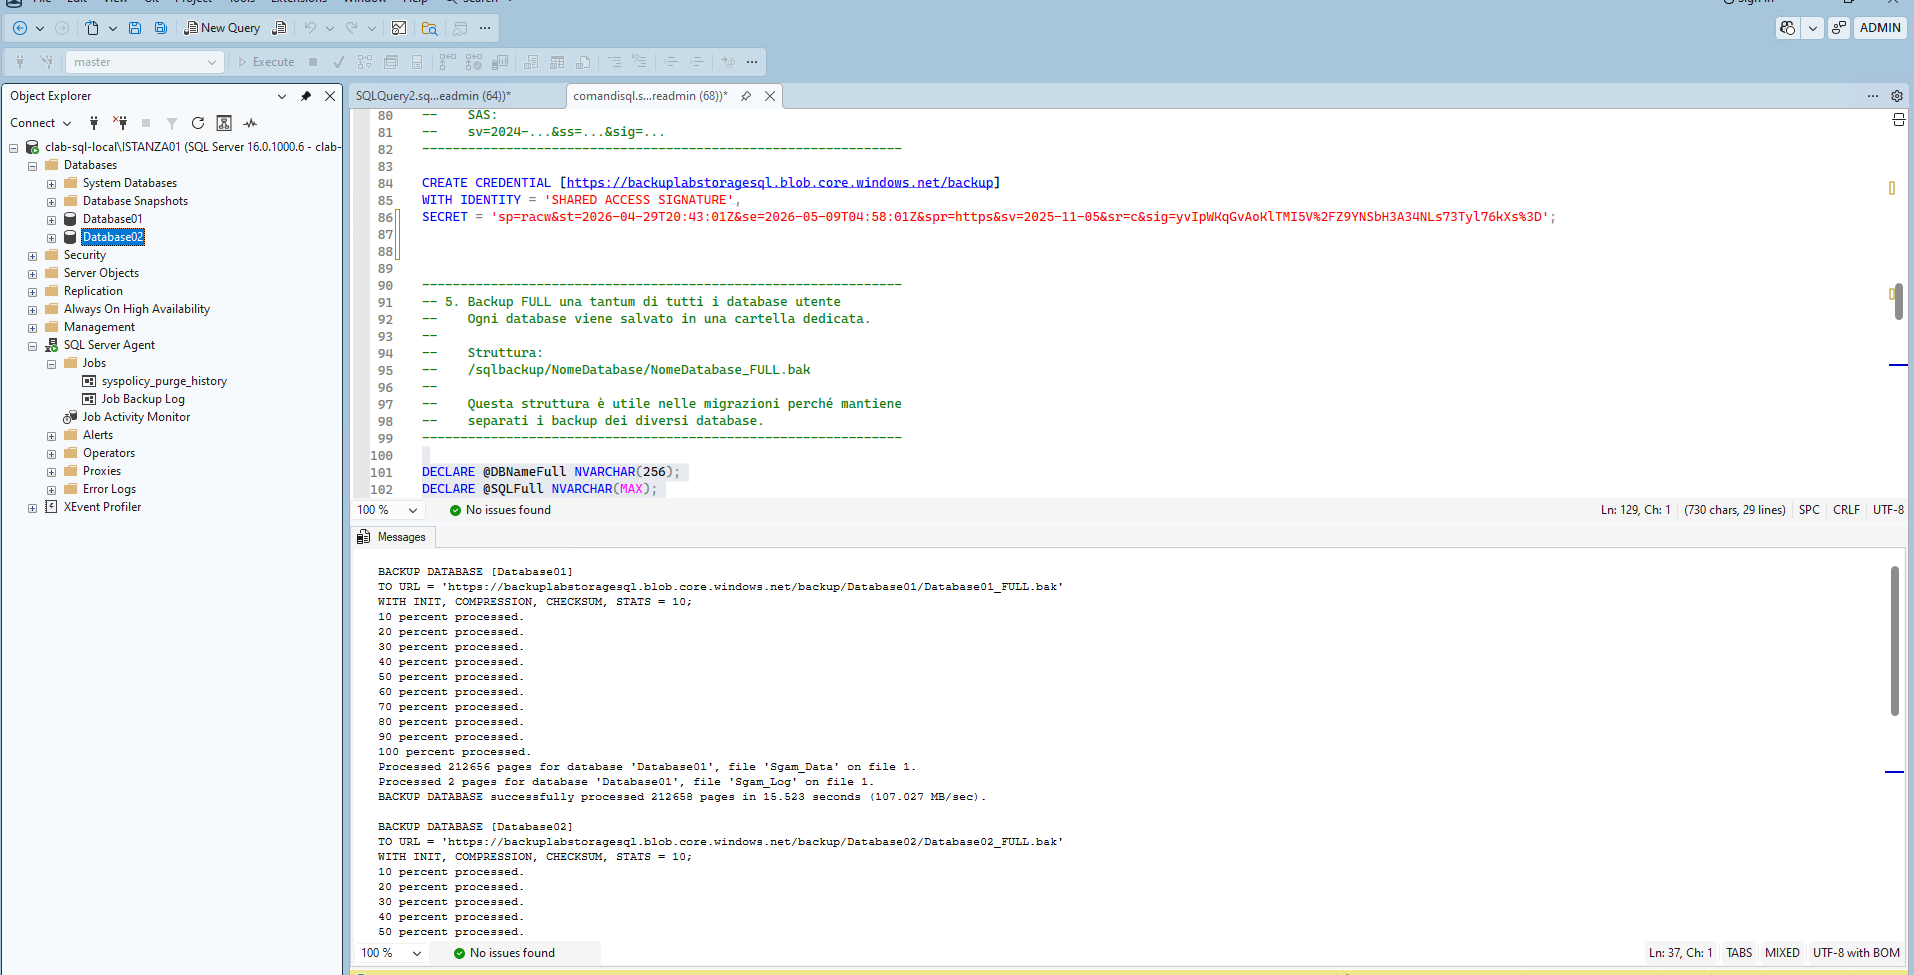Screen dimensions: 1914x975
Task: Open the settings gear above the editor
Action: [1897, 96]
